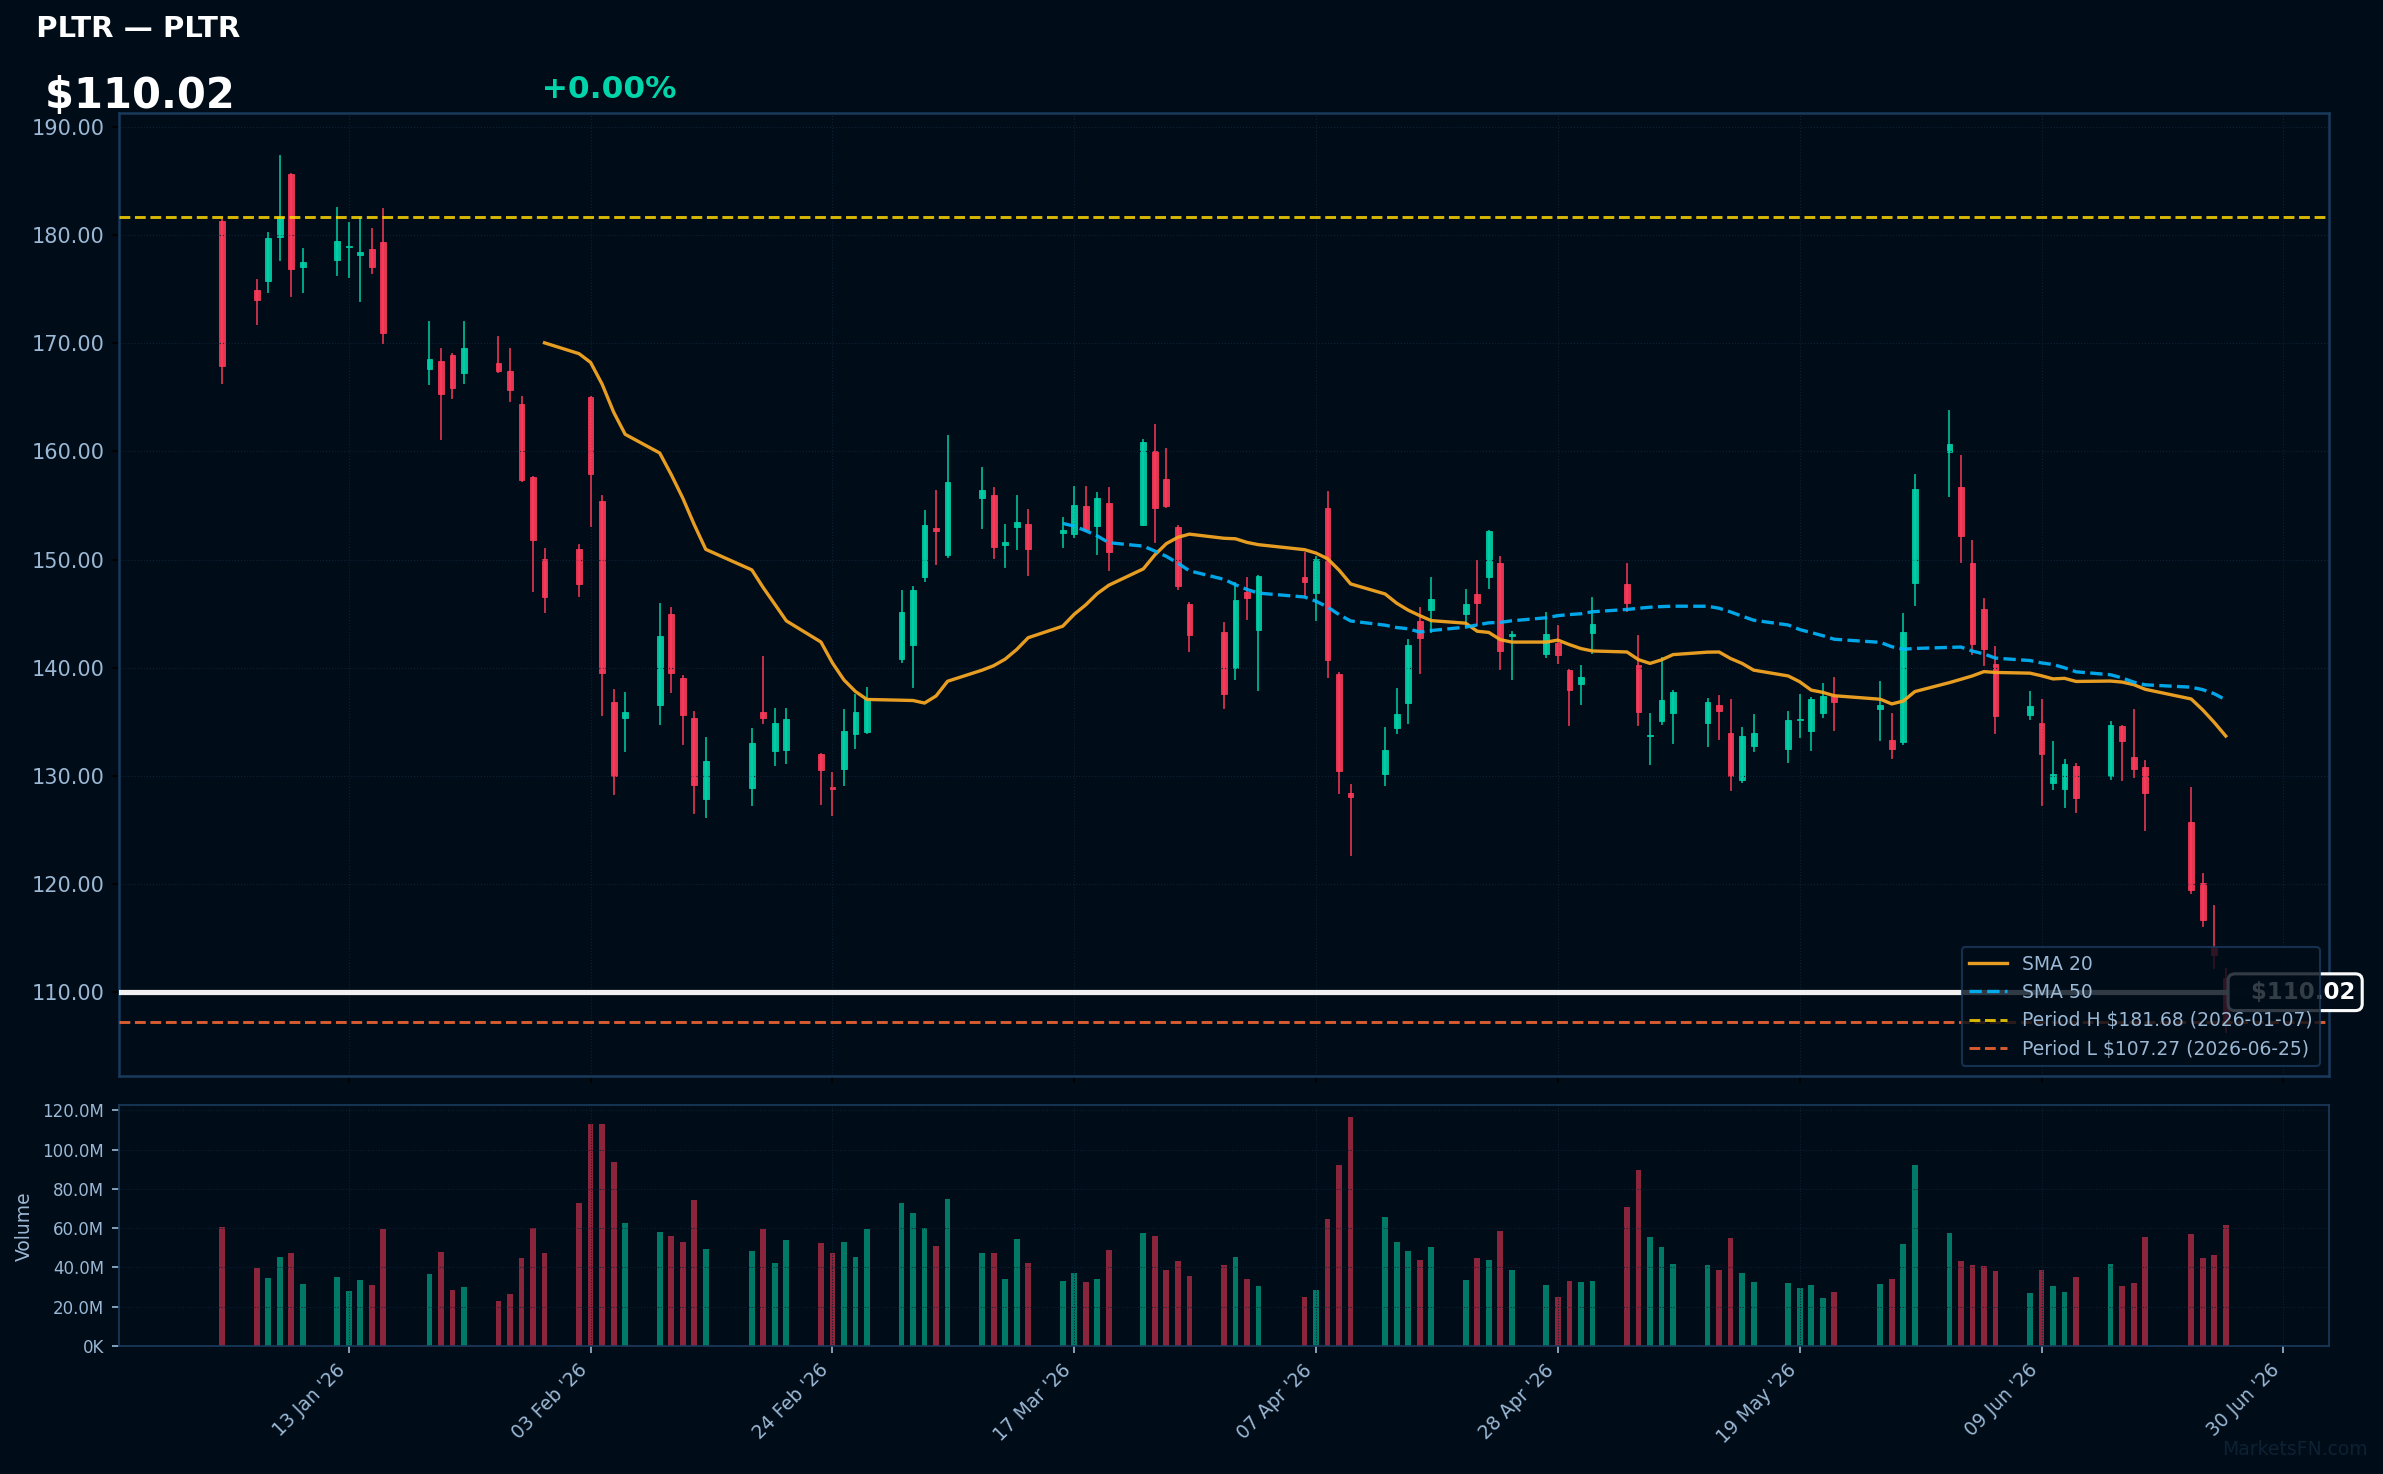The height and width of the screenshot is (1474, 2383).
Task: Click the PLTR — PLTR chart title
Action: tap(138, 27)
